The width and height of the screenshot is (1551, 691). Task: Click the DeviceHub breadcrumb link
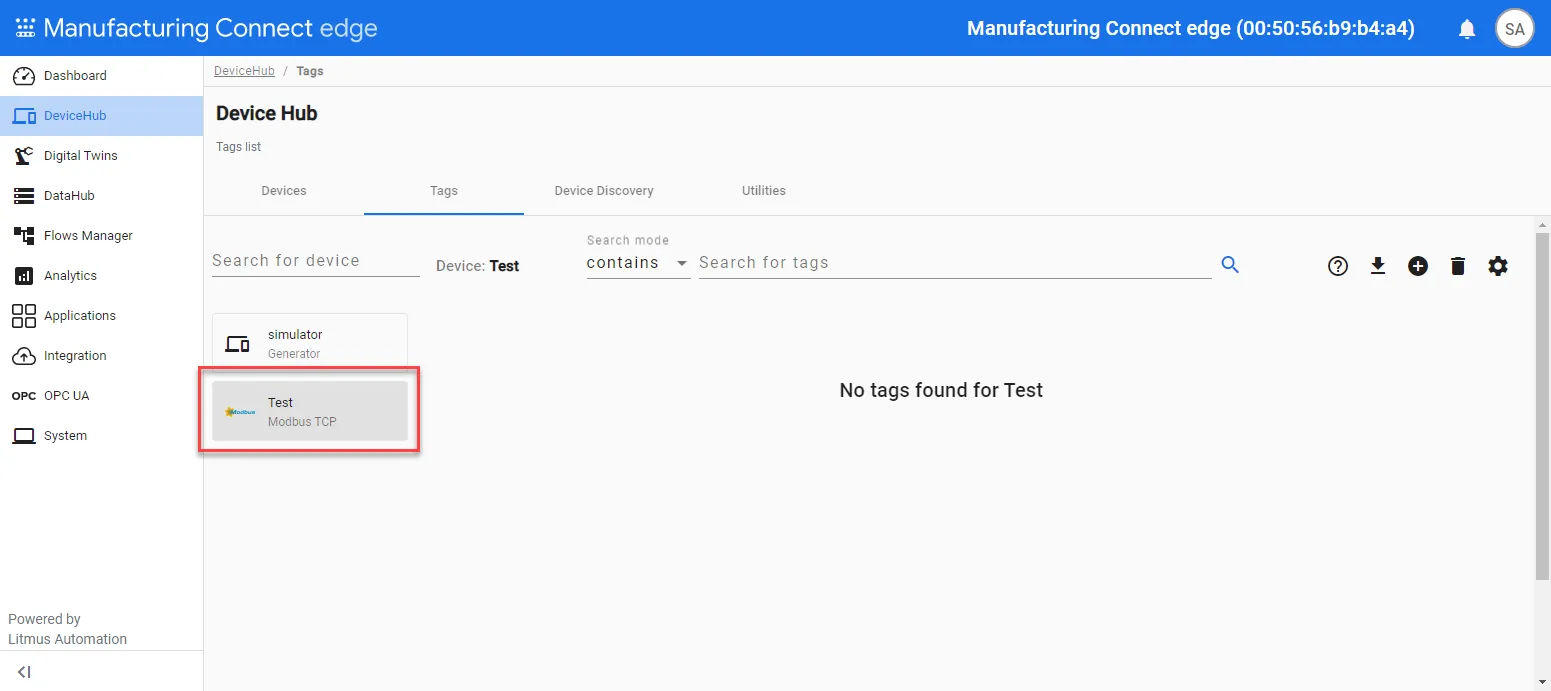(244, 71)
